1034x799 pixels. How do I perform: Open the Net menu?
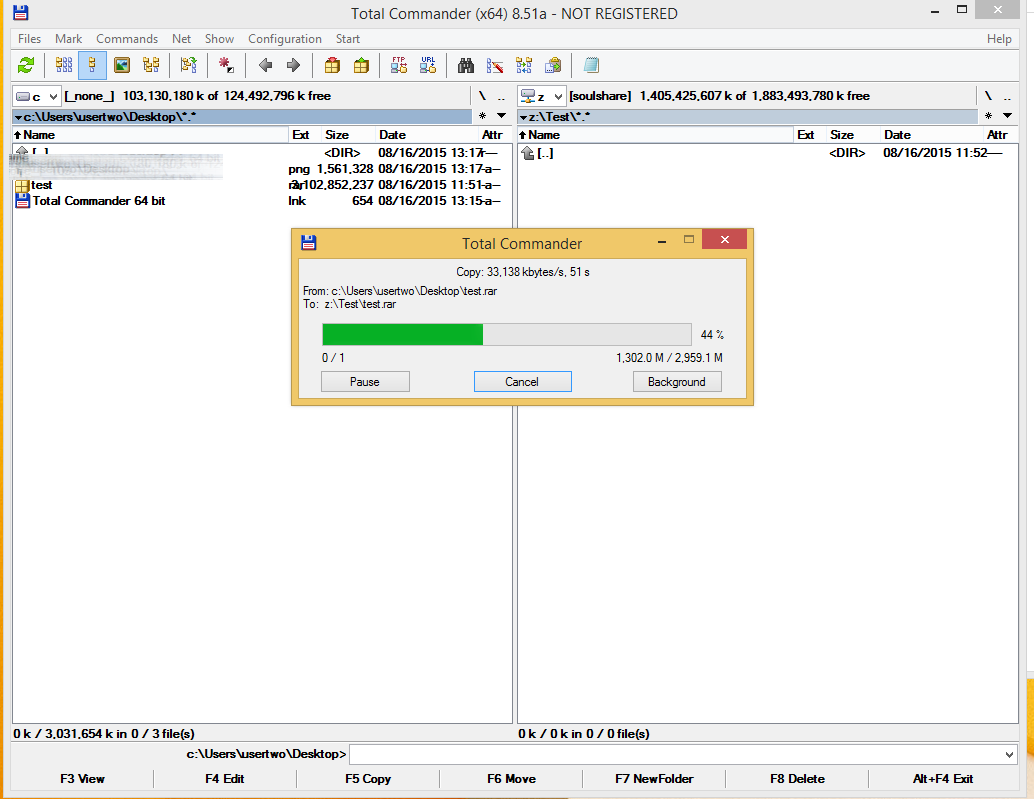point(181,39)
